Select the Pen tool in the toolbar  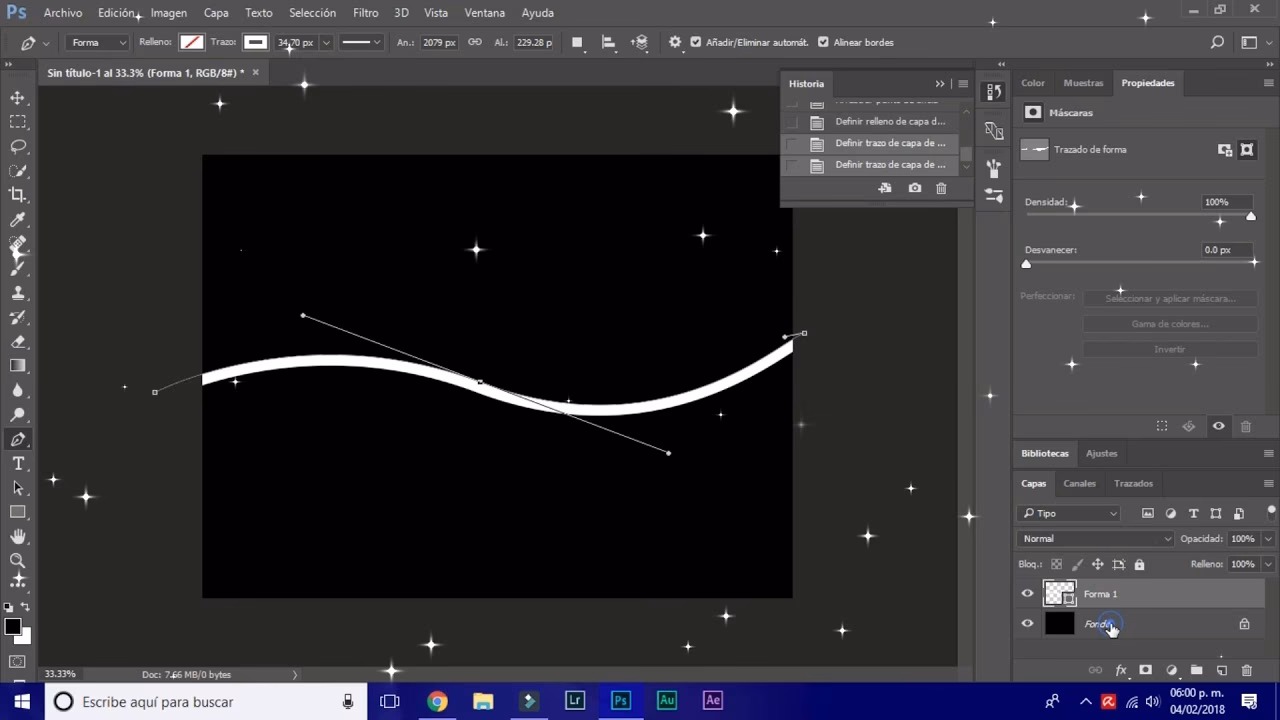[18, 439]
